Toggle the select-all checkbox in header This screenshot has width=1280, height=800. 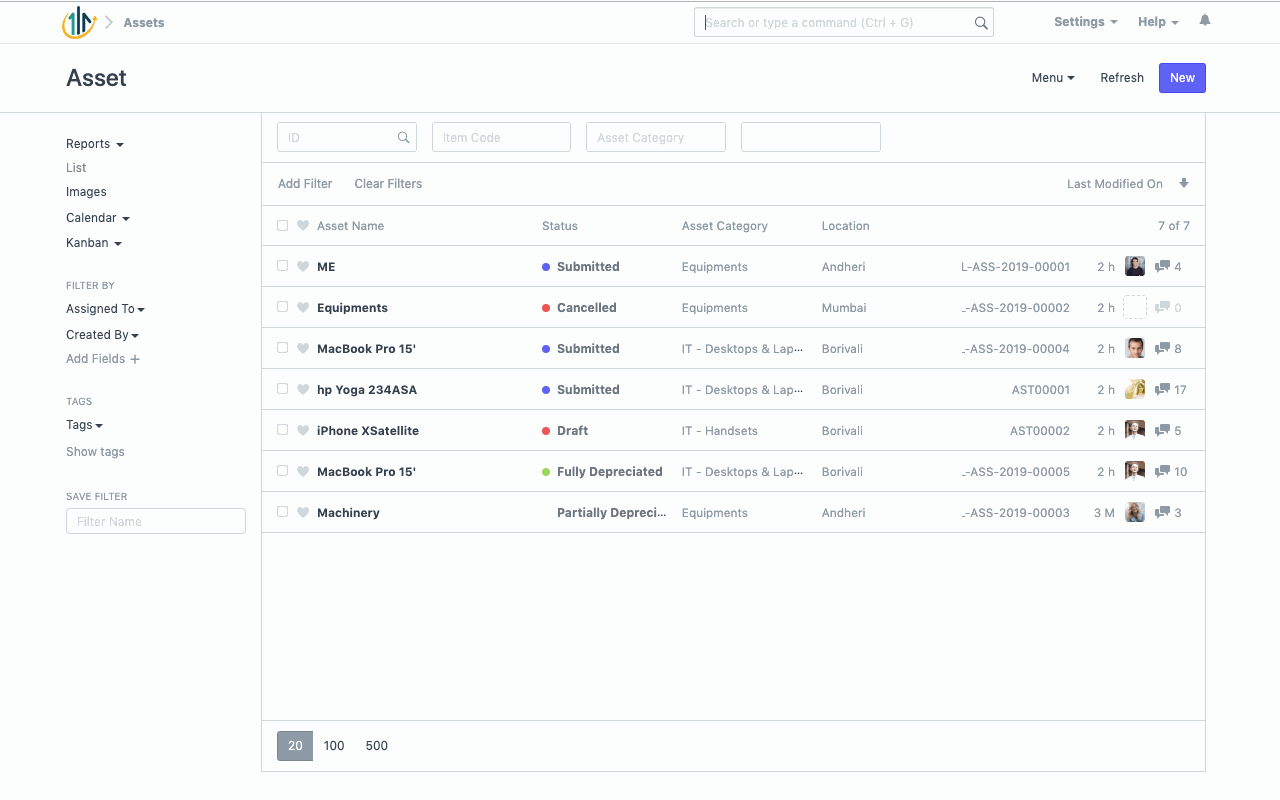[282, 226]
